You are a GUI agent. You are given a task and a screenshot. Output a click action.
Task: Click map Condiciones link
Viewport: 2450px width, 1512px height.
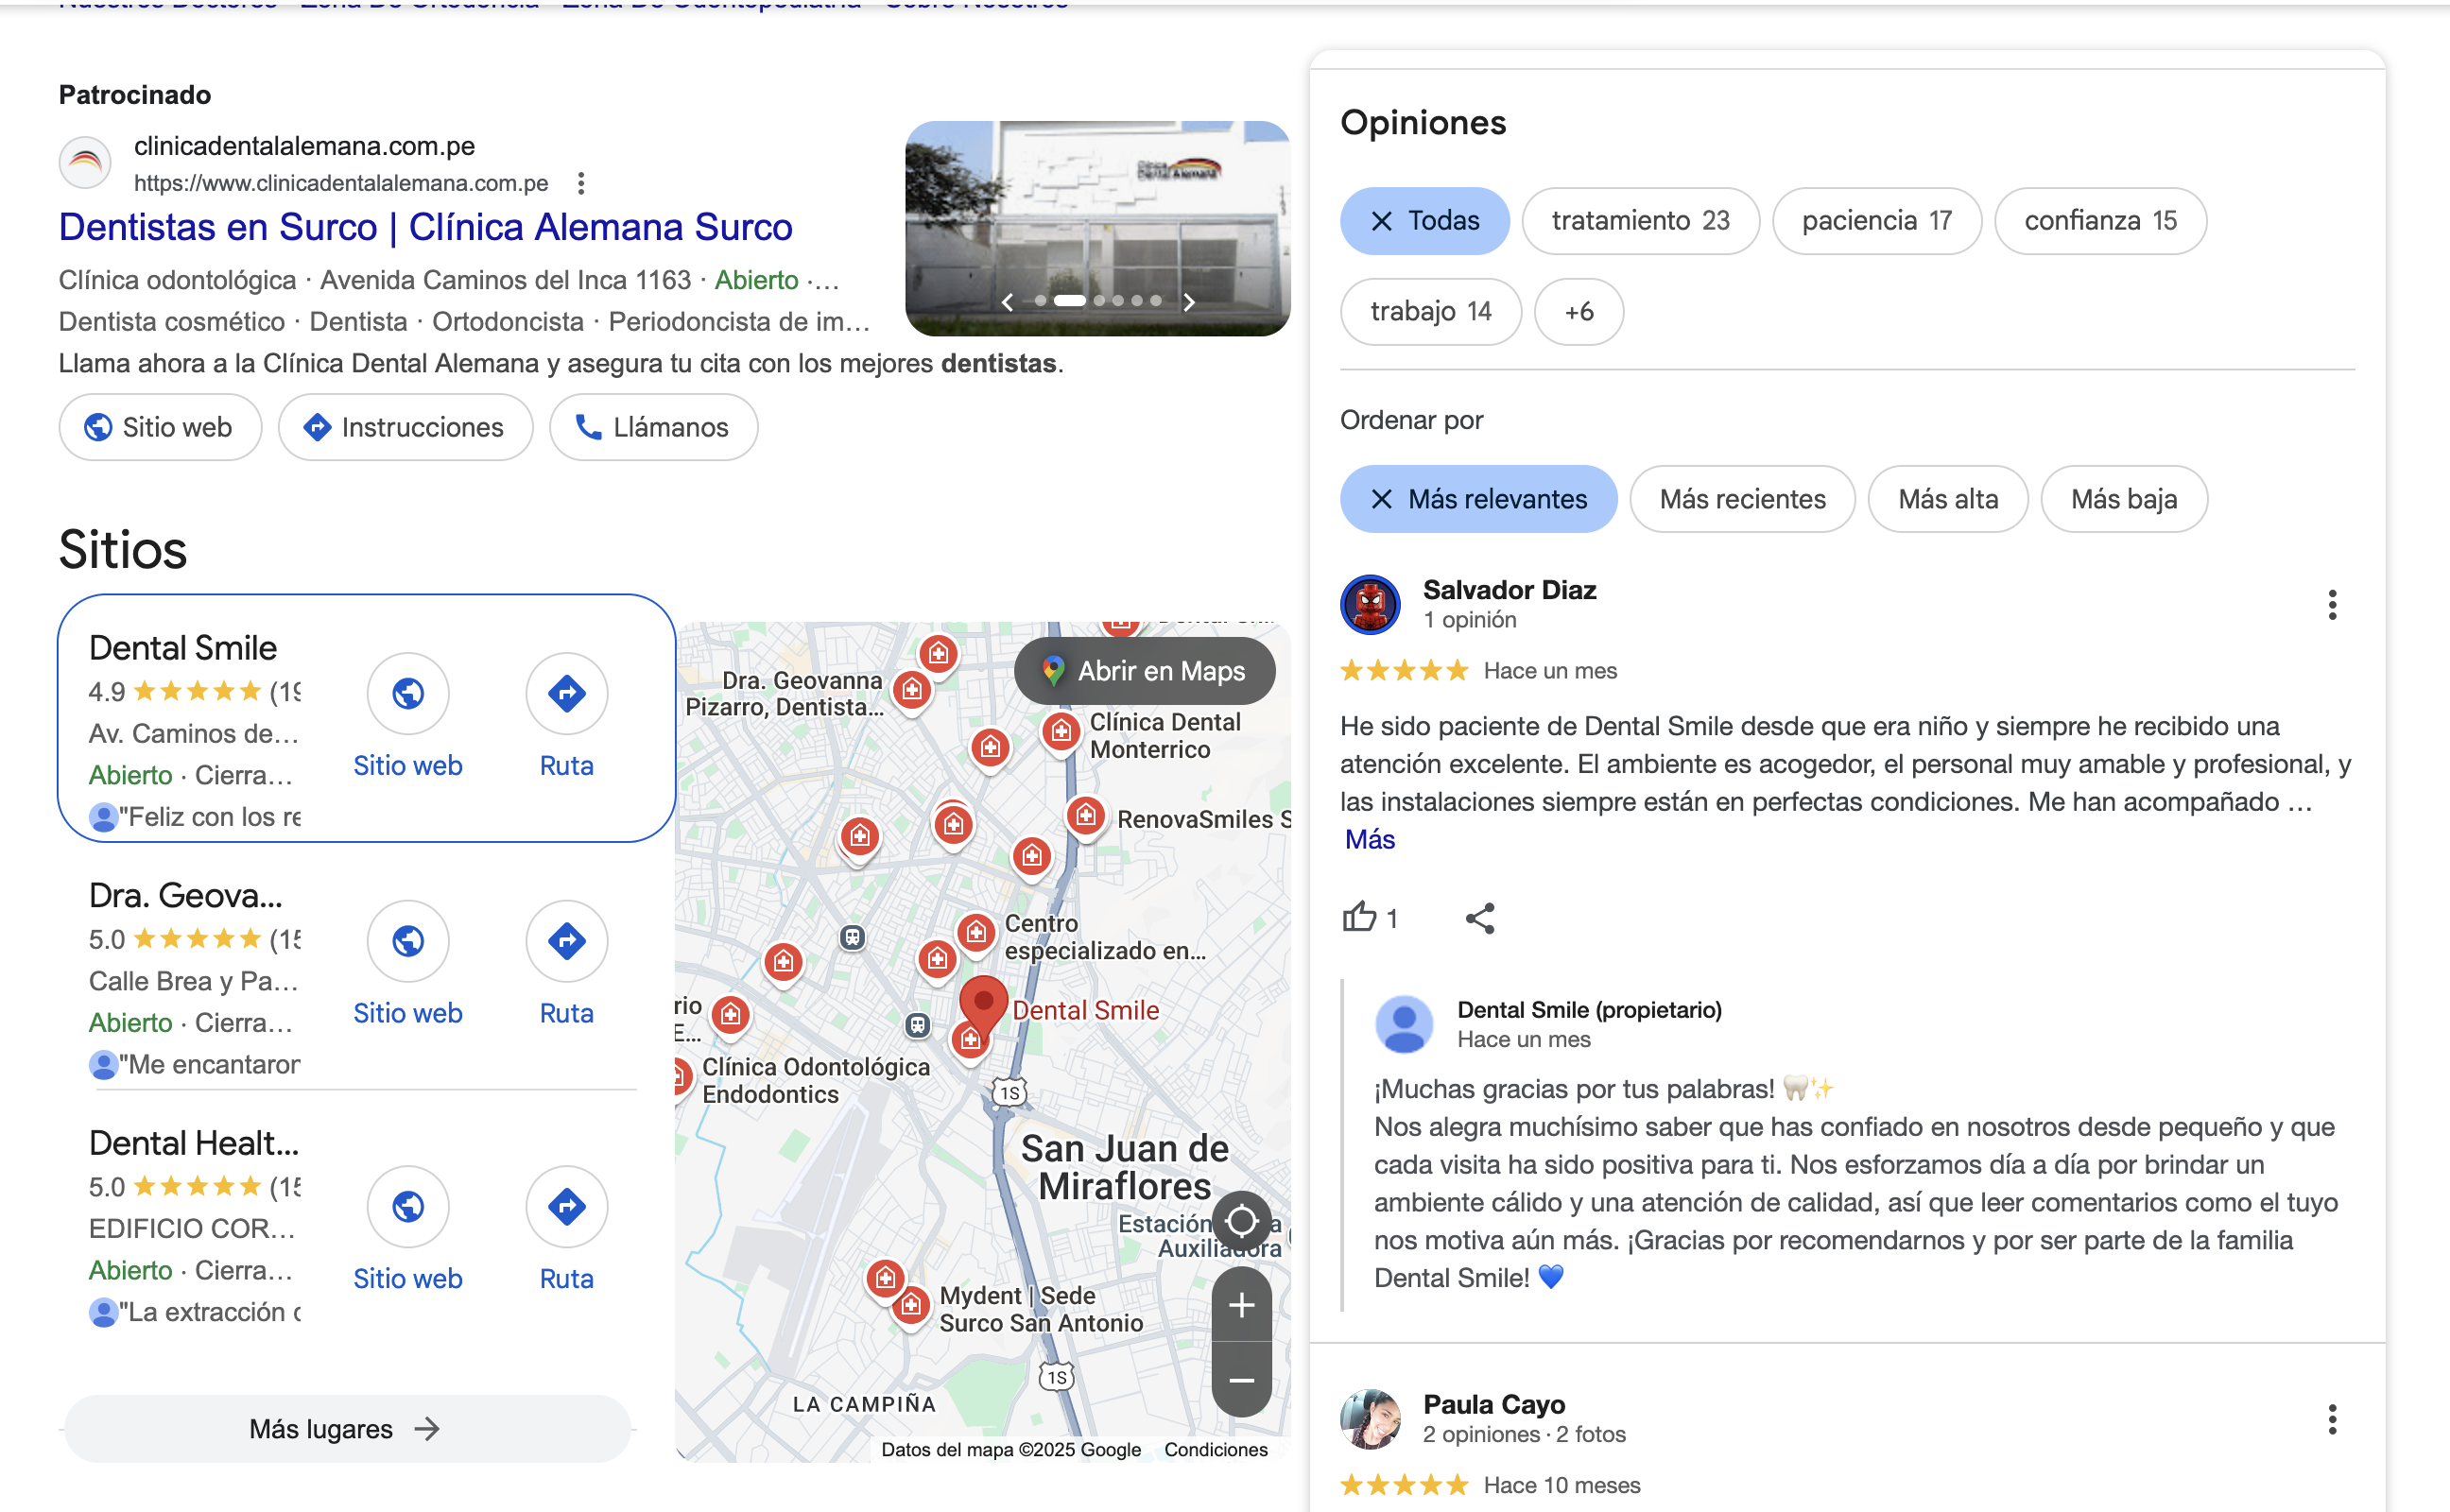click(1215, 1449)
